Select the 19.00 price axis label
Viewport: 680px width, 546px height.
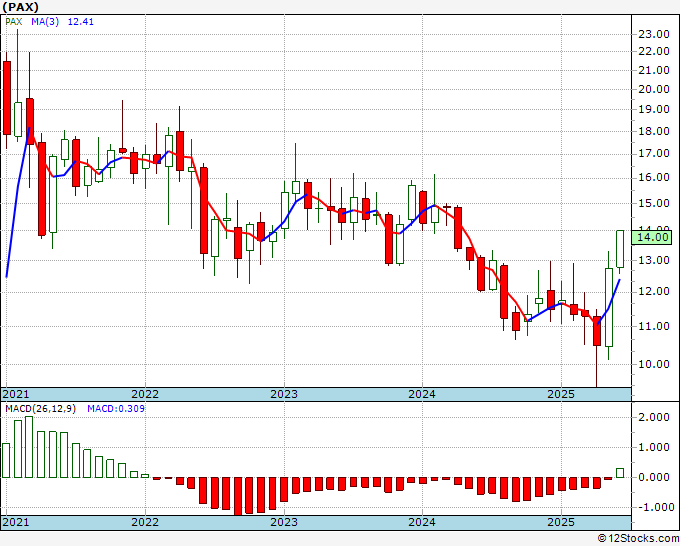click(654, 109)
